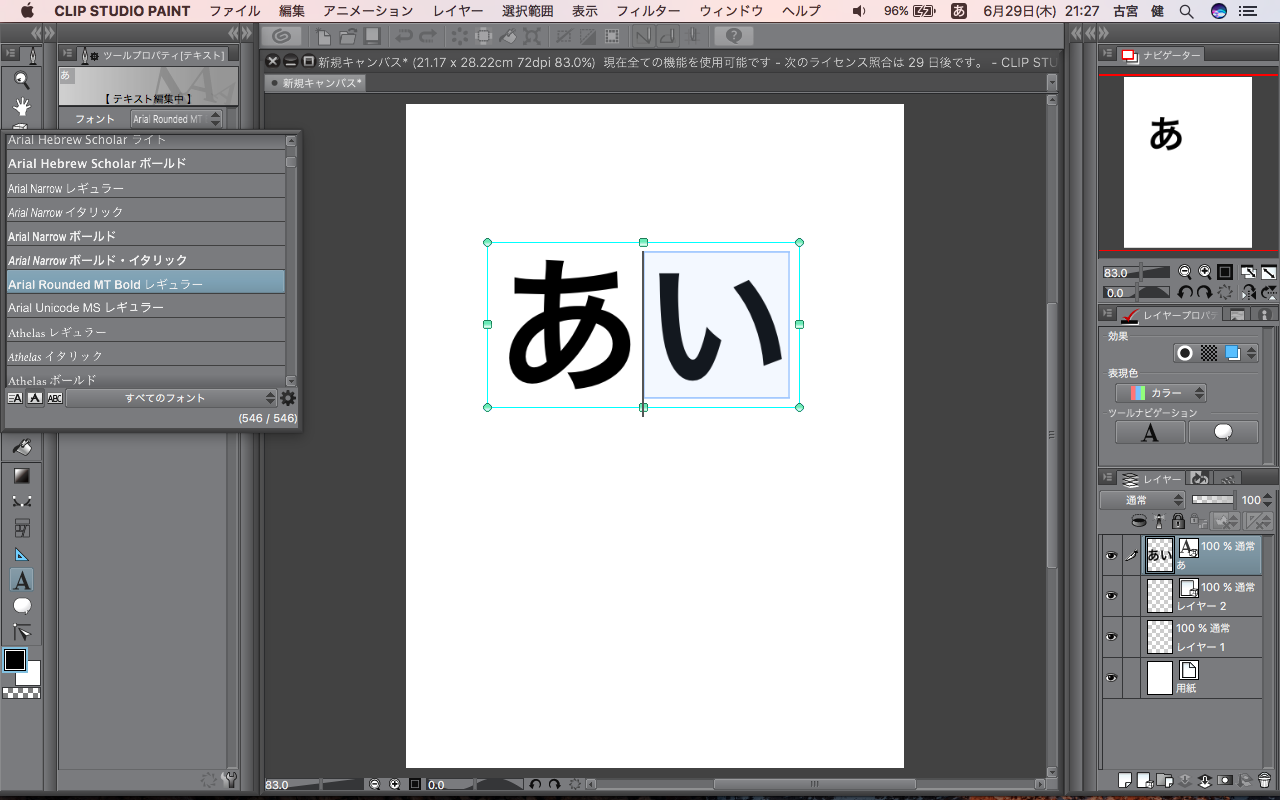Toggle Lock Layer icon in Layers panel

pos(1178,521)
